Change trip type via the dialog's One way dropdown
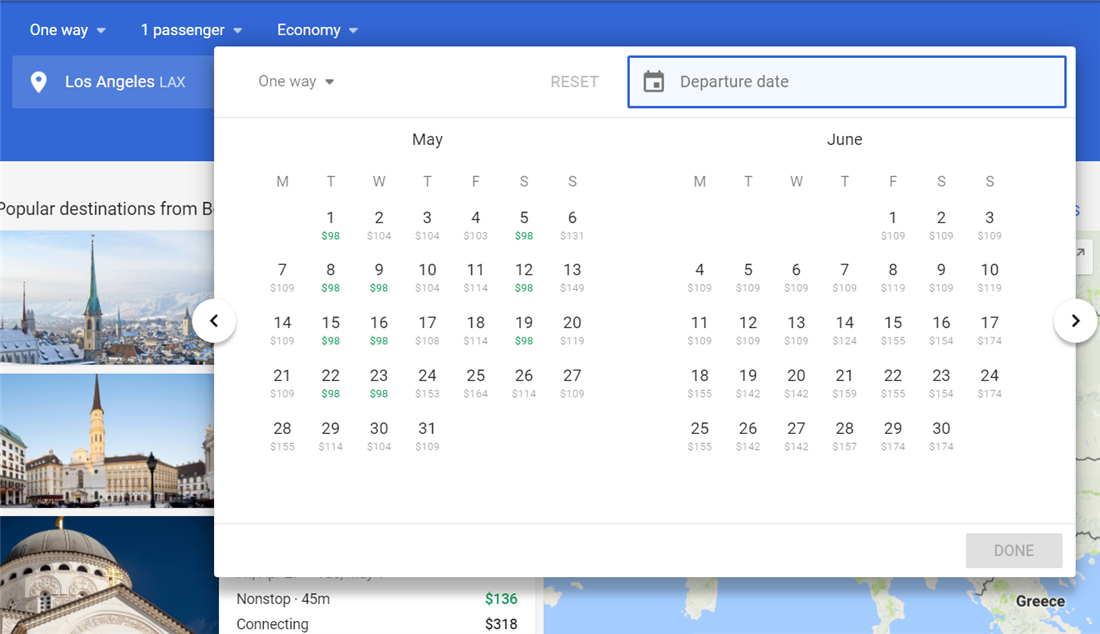1100x634 pixels. [x=296, y=81]
